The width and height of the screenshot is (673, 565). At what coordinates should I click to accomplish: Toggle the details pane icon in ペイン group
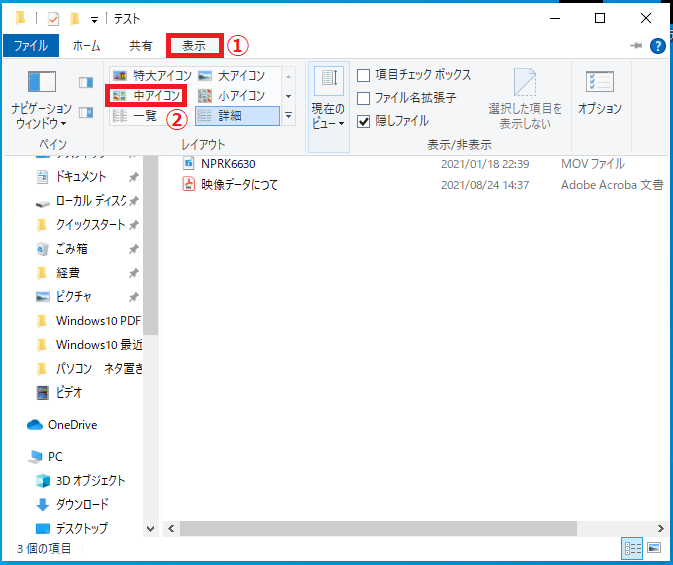pos(86,112)
